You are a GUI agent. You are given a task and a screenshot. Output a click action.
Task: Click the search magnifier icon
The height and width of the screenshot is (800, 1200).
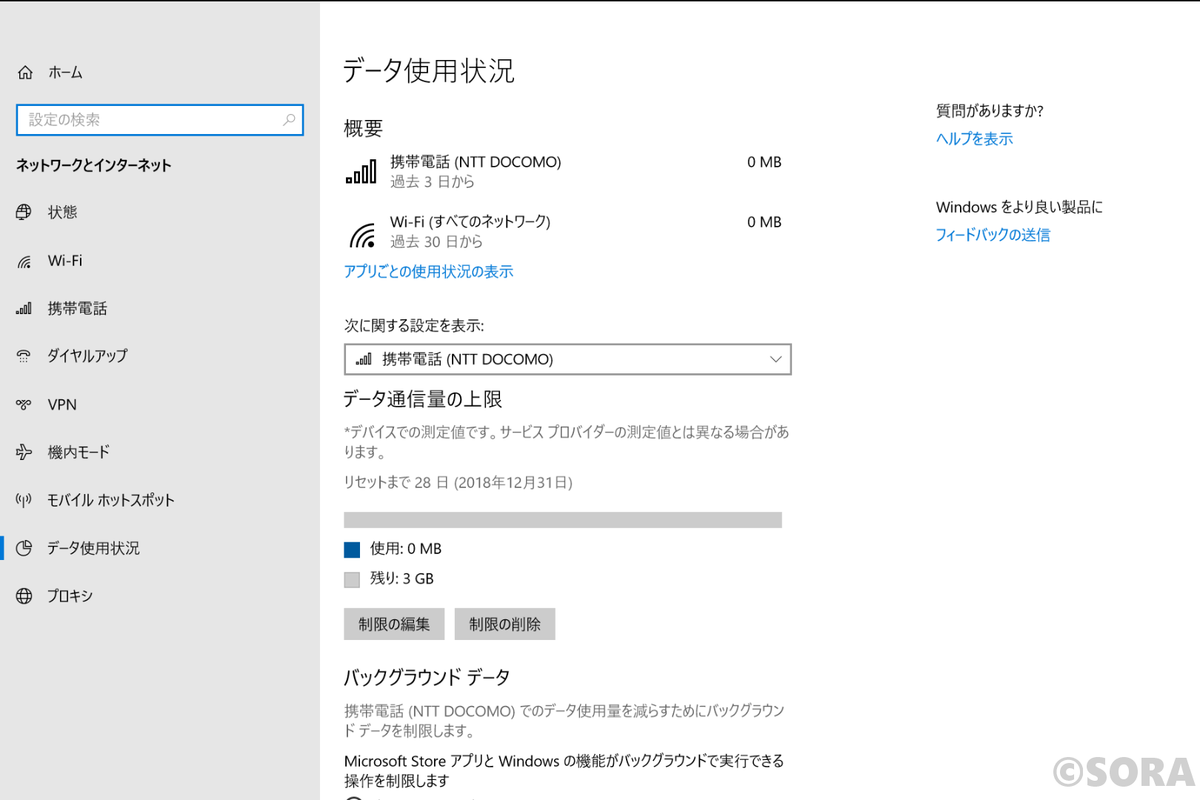pyautogui.click(x=289, y=120)
